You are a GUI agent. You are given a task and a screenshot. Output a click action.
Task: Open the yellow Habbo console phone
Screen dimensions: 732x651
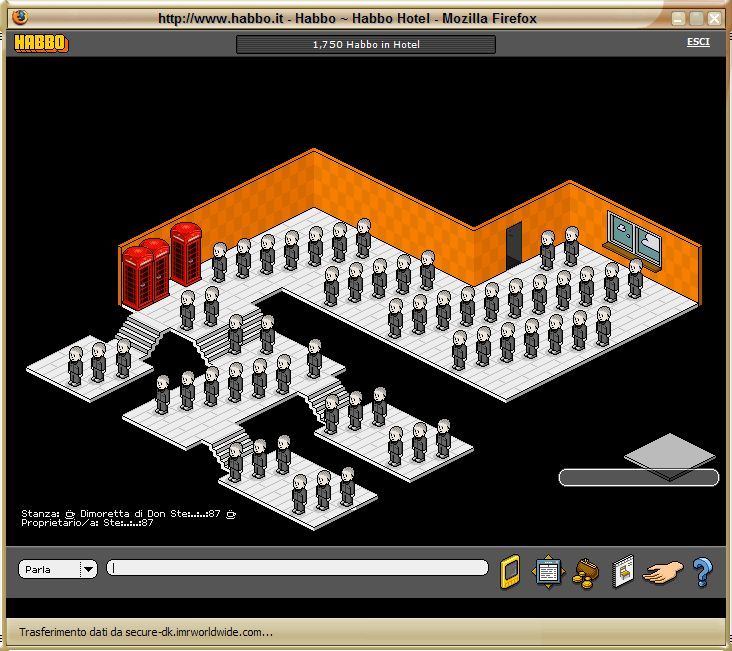pyautogui.click(x=510, y=571)
